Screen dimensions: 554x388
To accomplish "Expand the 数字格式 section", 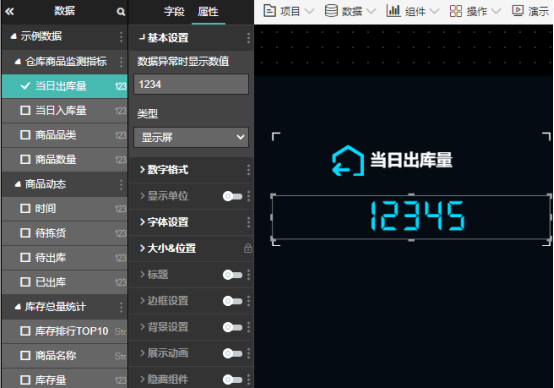I will click(142, 170).
